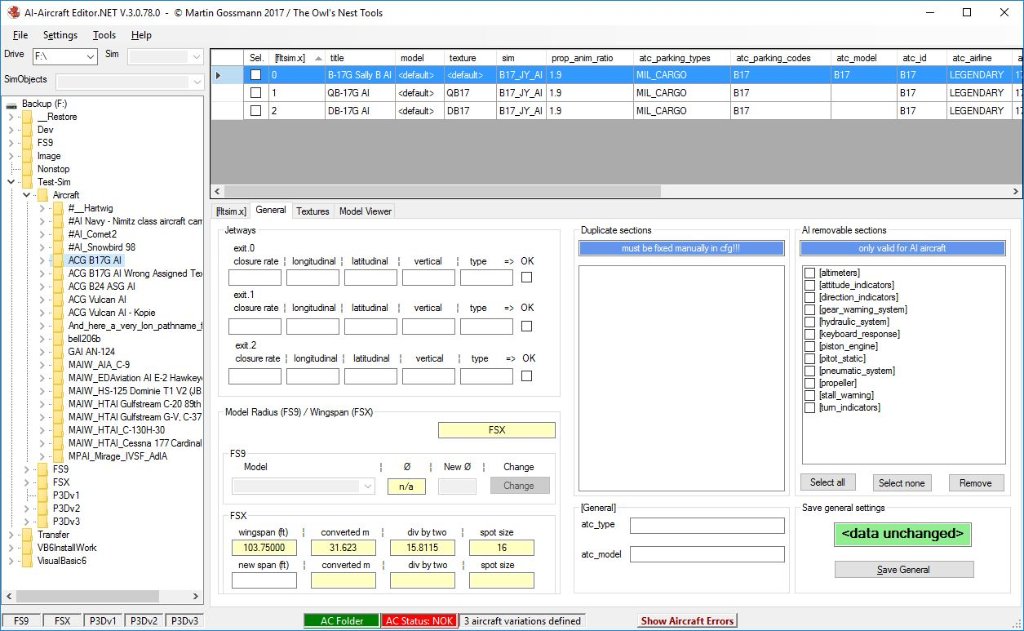Check the [turn_indicators] checkbox
Viewport: 1024px width, 631px height.
810,408
